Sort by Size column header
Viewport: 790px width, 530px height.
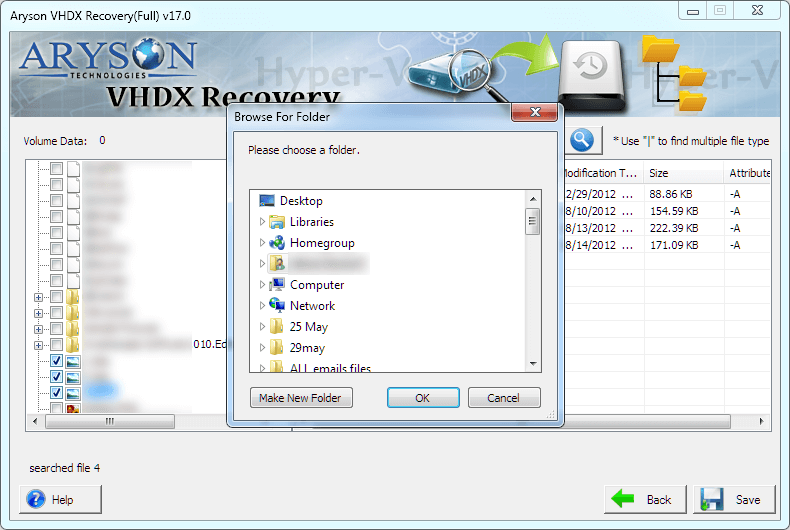[x=683, y=173]
